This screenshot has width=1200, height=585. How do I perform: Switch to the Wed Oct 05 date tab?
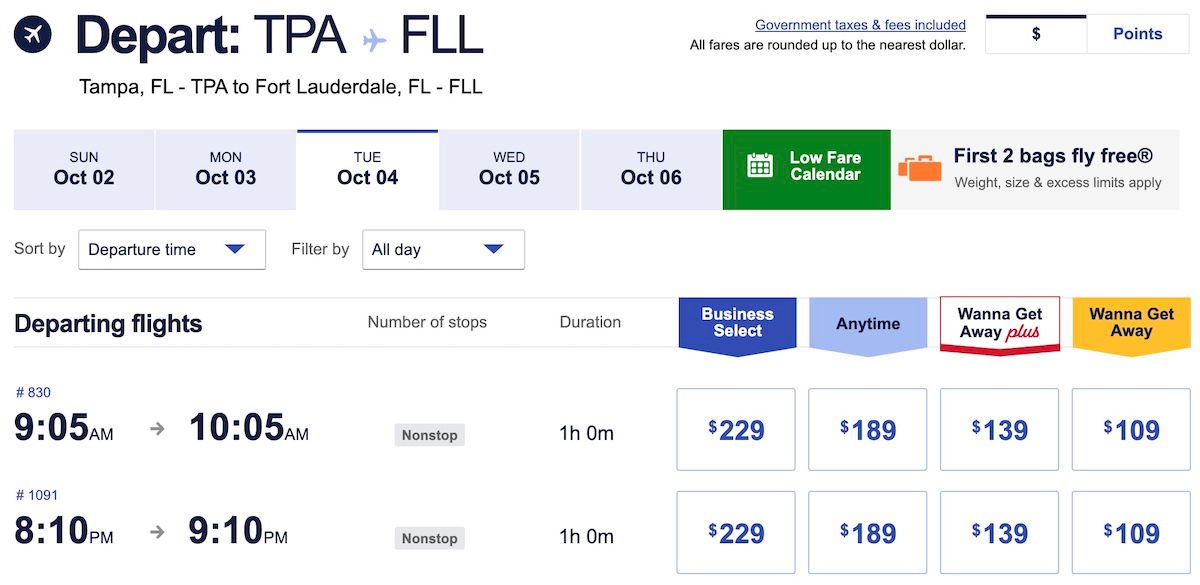tap(508, 169)
